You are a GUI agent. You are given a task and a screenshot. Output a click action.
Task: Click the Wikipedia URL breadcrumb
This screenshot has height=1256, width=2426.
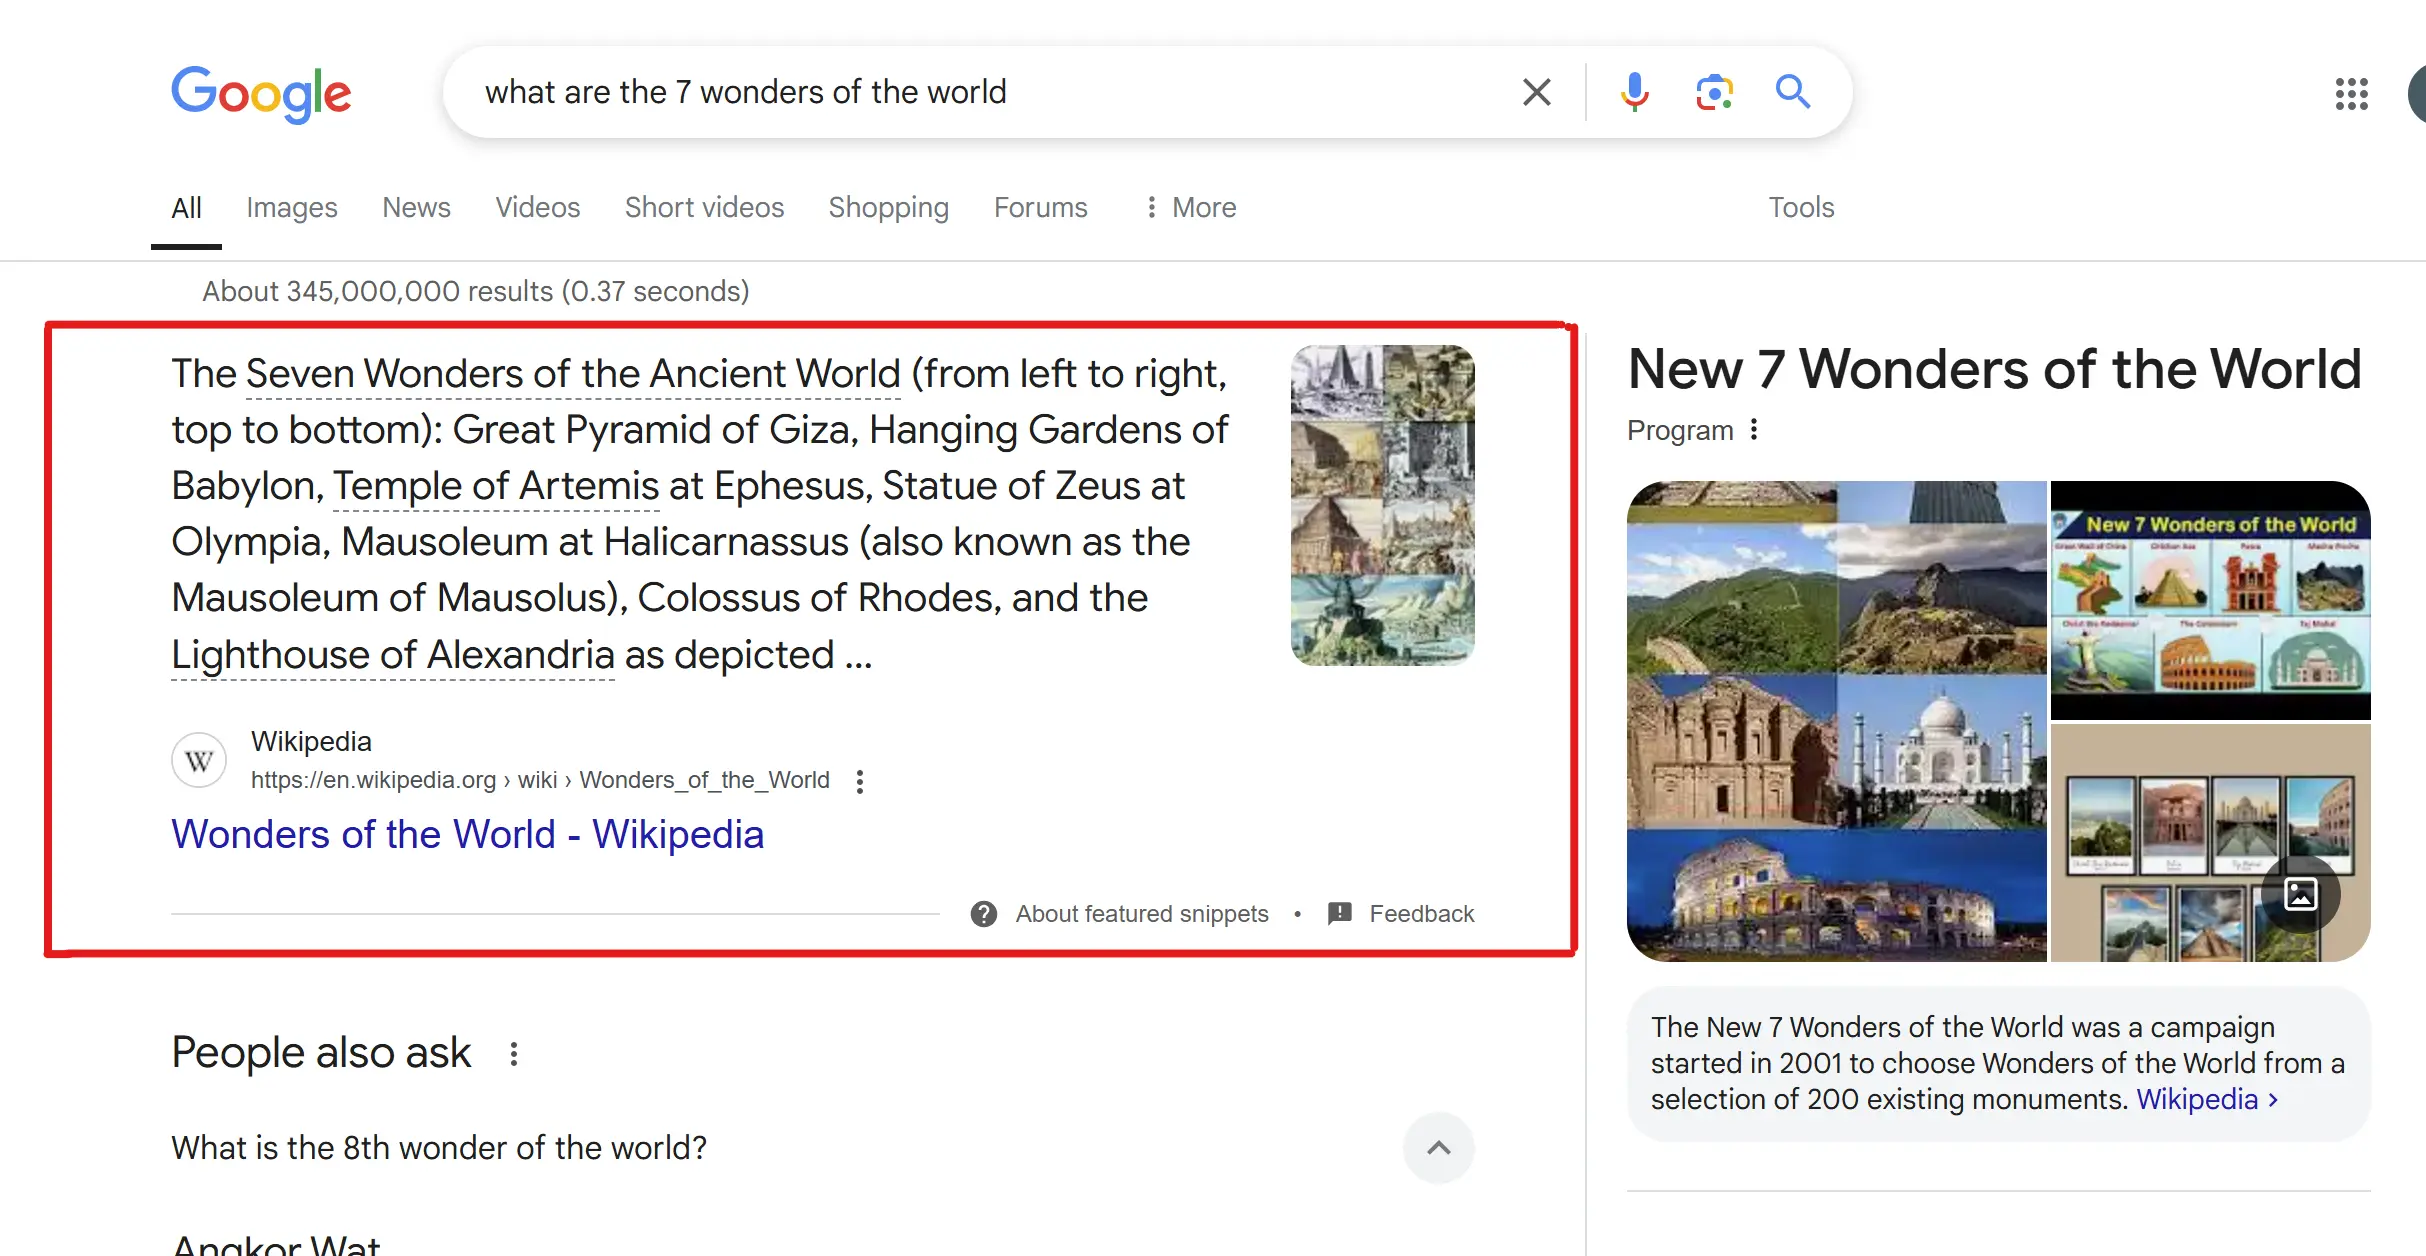coord(540,780)
